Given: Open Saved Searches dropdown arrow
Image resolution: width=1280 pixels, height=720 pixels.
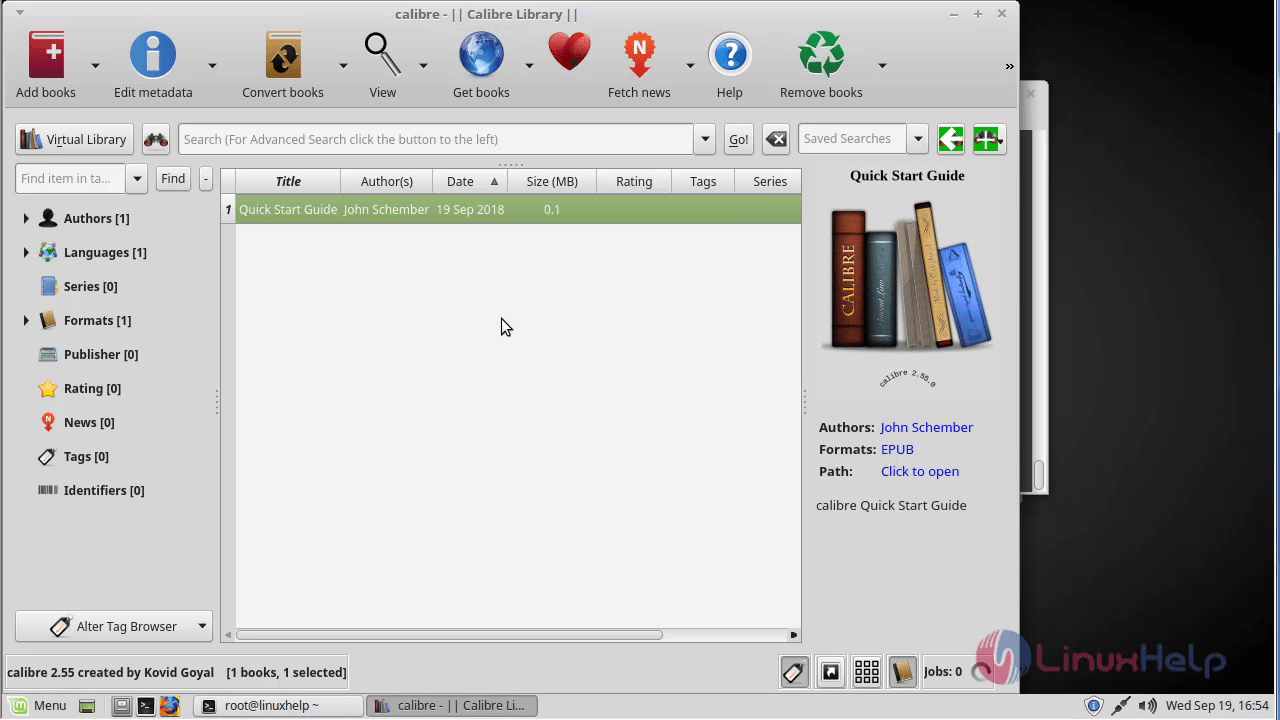Looking at the screenshot, I should [x=918, y=139].
